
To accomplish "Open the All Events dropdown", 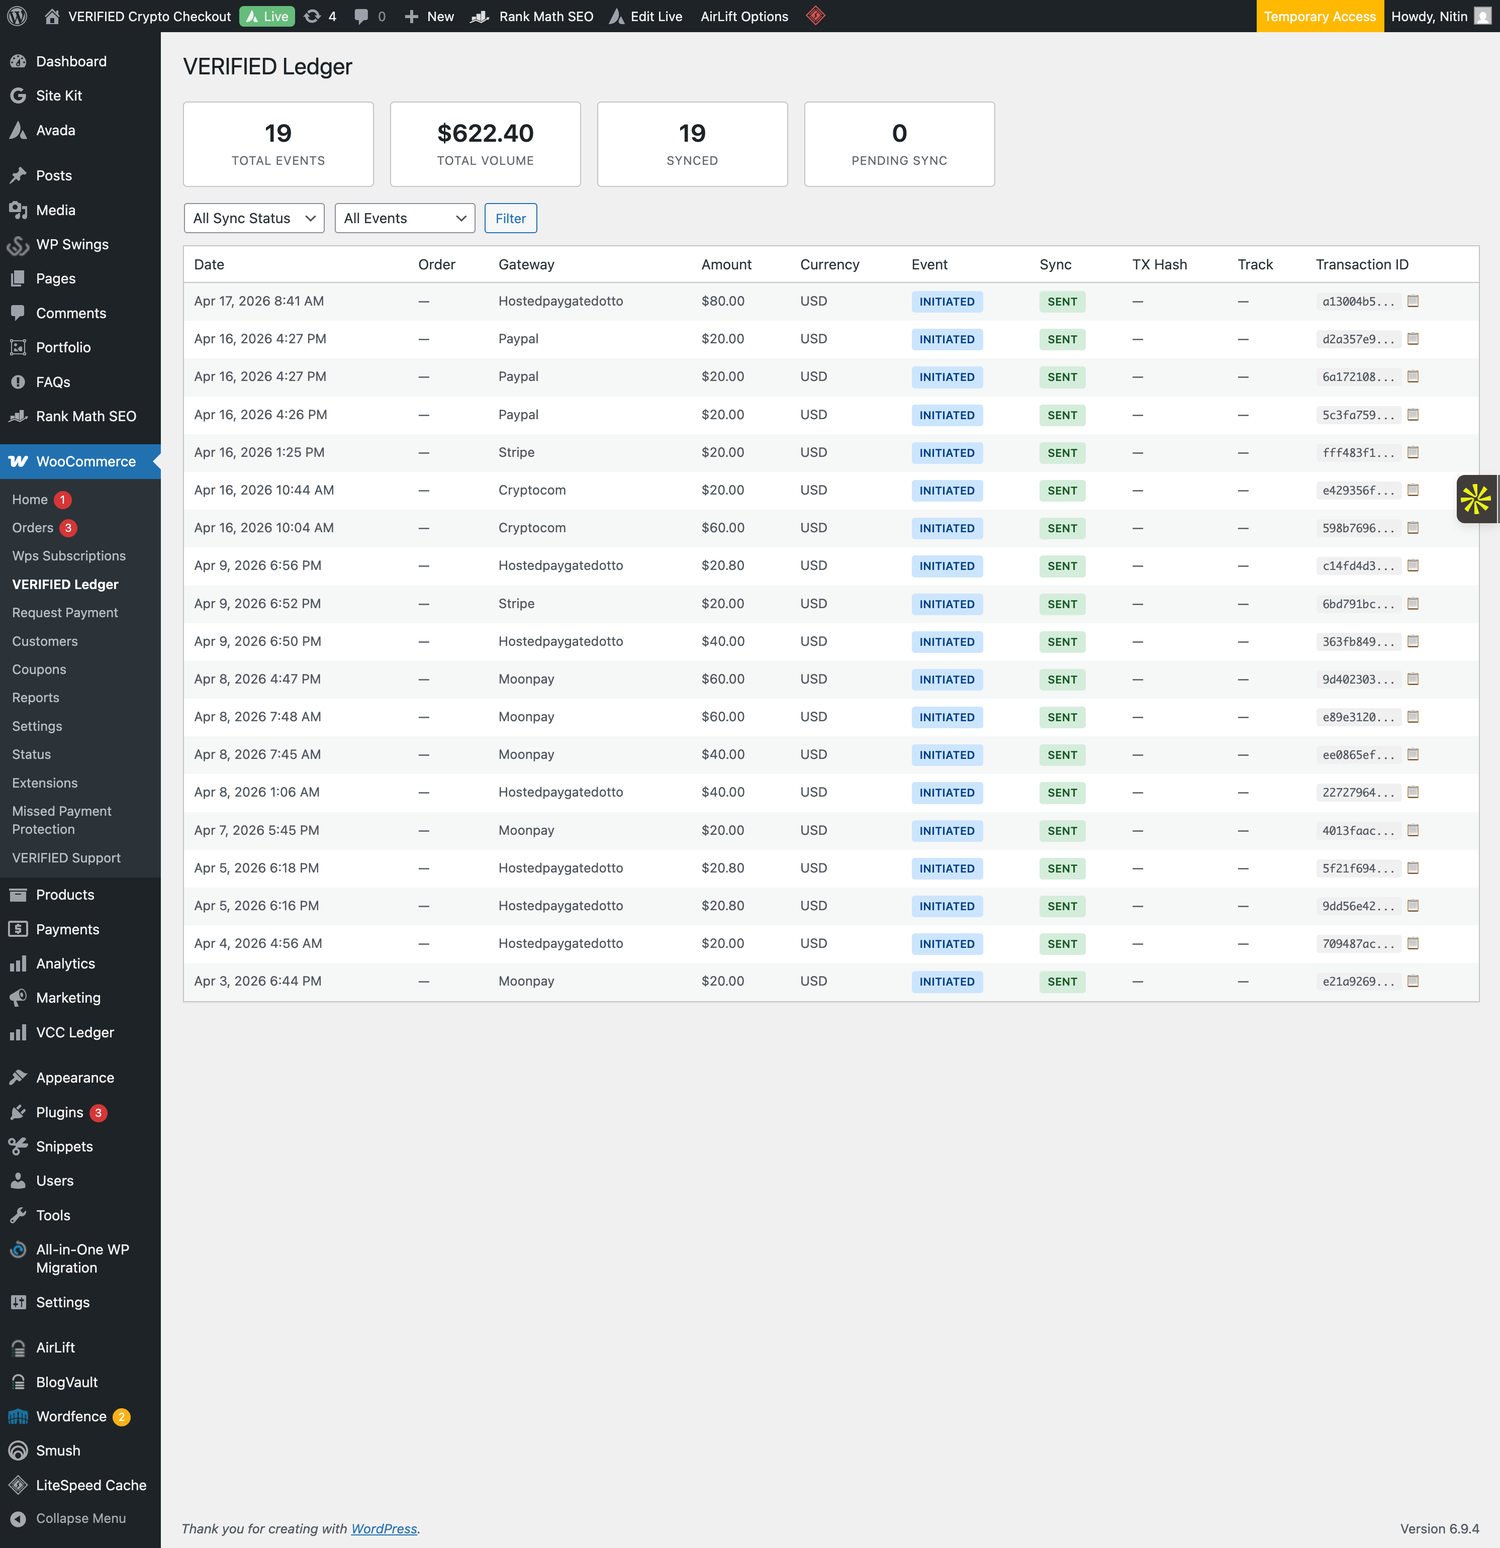I will pos(404,218).
